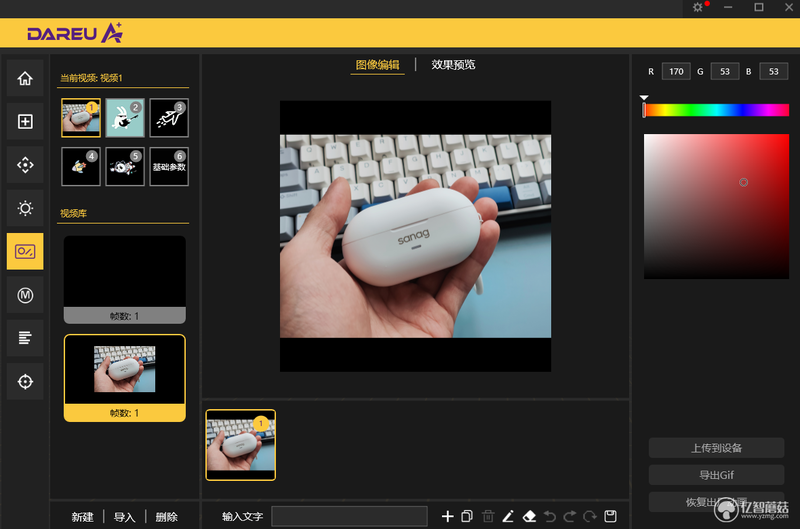The width and height of the screenshot is (800, 529).
Task: Click the copy frame icon
Action: 467,516
